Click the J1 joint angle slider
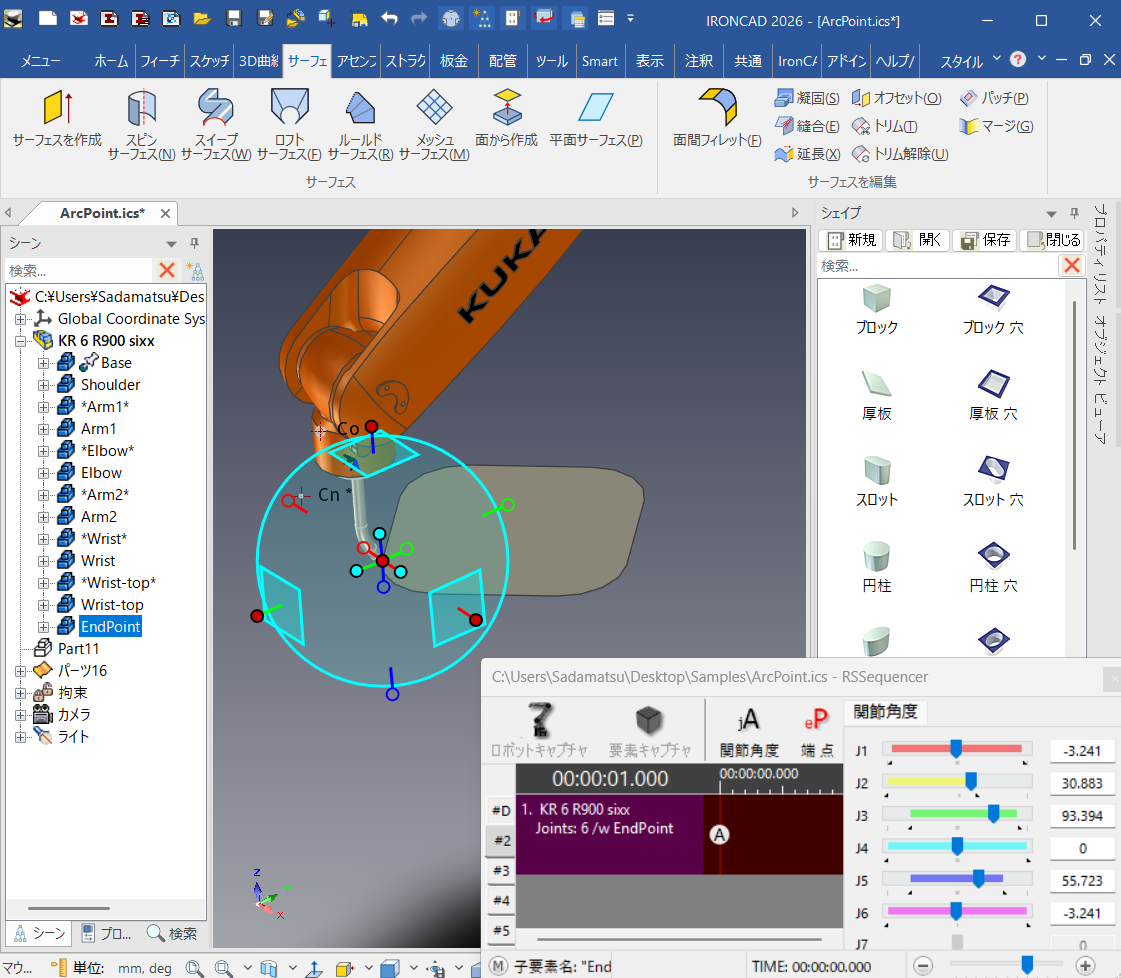Image resolution: width=1121 pixels, height=978 pixels. click(x=957, y=749)
